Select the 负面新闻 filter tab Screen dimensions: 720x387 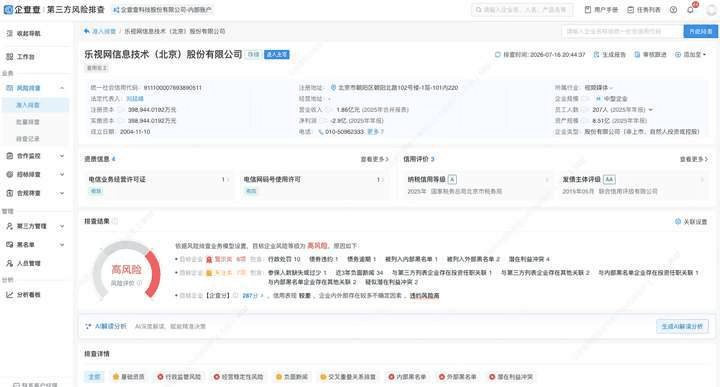(x=292, y=377)
